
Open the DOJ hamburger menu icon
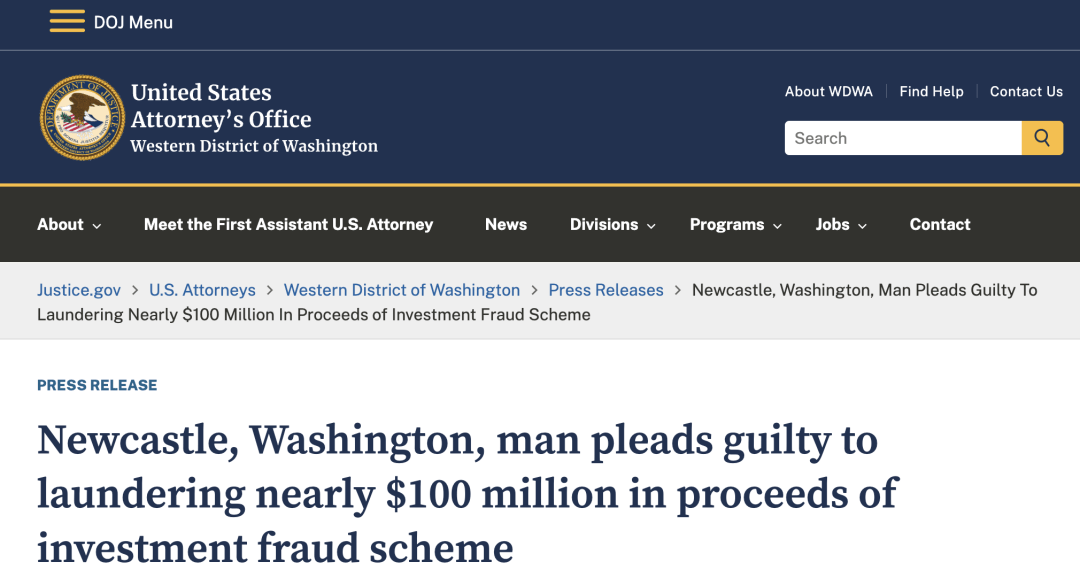(x=67, y=21)
